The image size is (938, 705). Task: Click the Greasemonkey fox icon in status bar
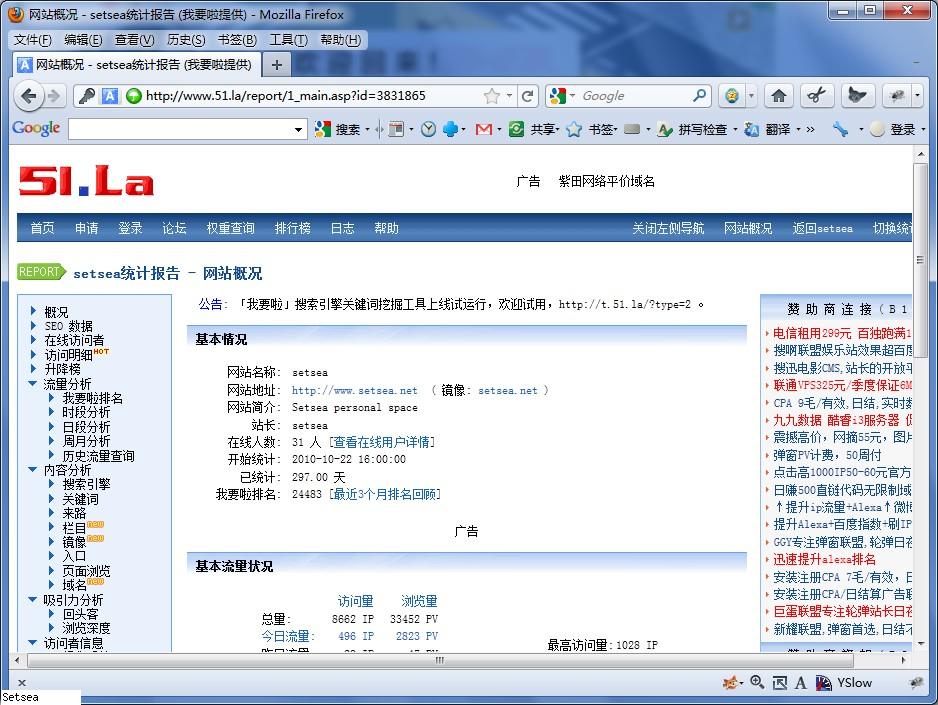731,682
